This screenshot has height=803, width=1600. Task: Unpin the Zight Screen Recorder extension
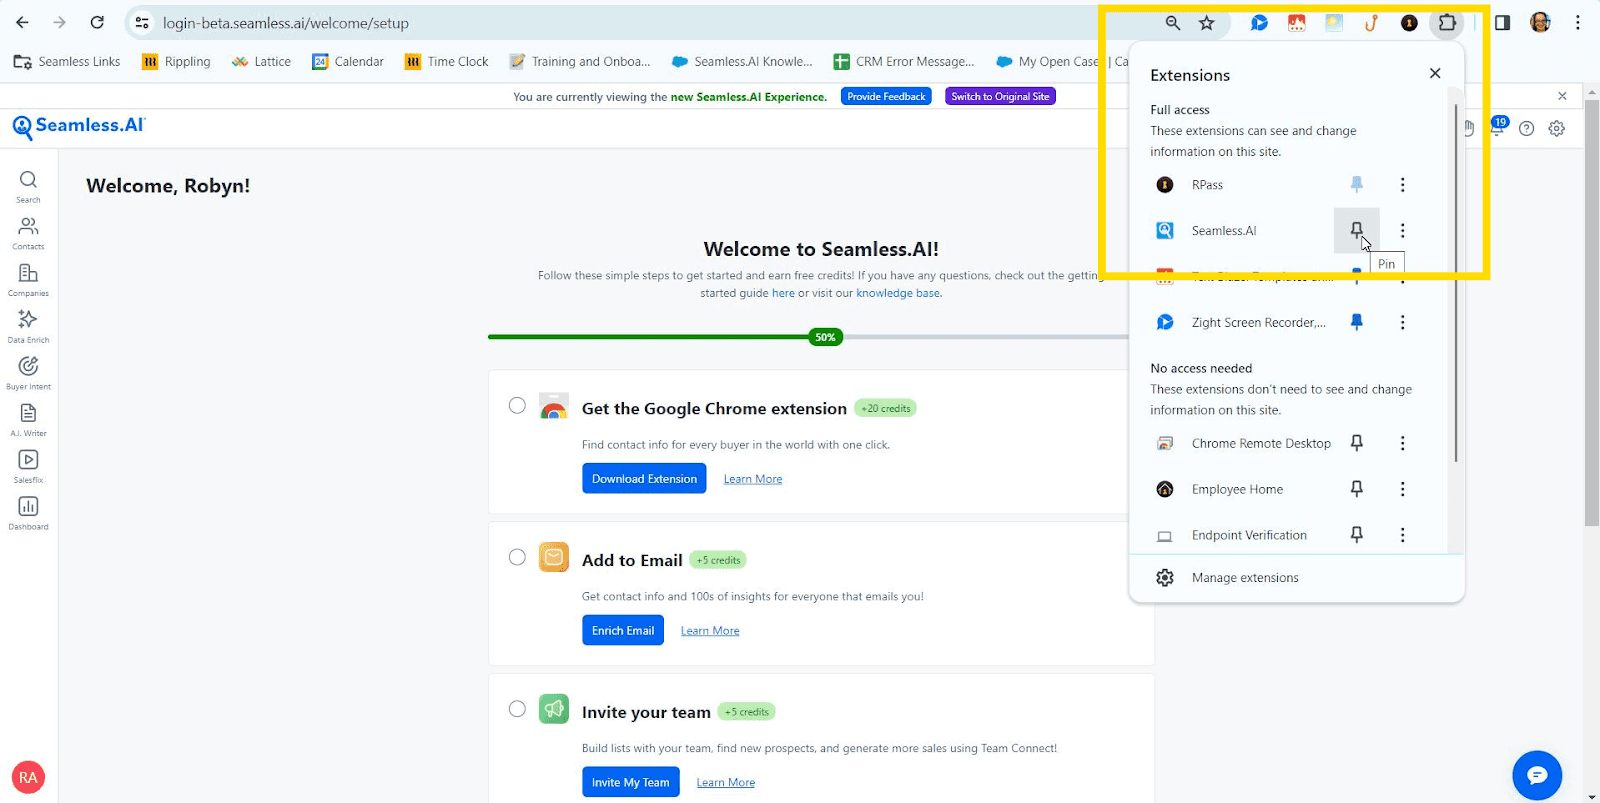click(x=1357, y=322)
